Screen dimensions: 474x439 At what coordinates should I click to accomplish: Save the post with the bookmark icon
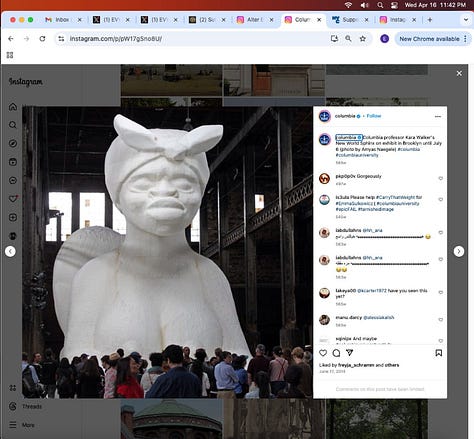tap(439, 353)
